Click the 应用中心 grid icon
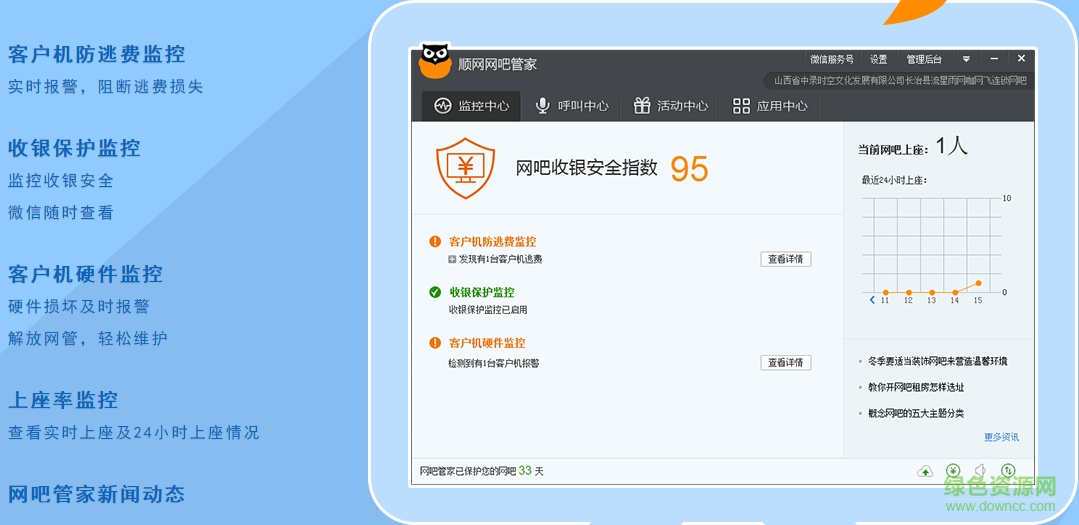The image size is (1079, 525). [x=741, y=106]
